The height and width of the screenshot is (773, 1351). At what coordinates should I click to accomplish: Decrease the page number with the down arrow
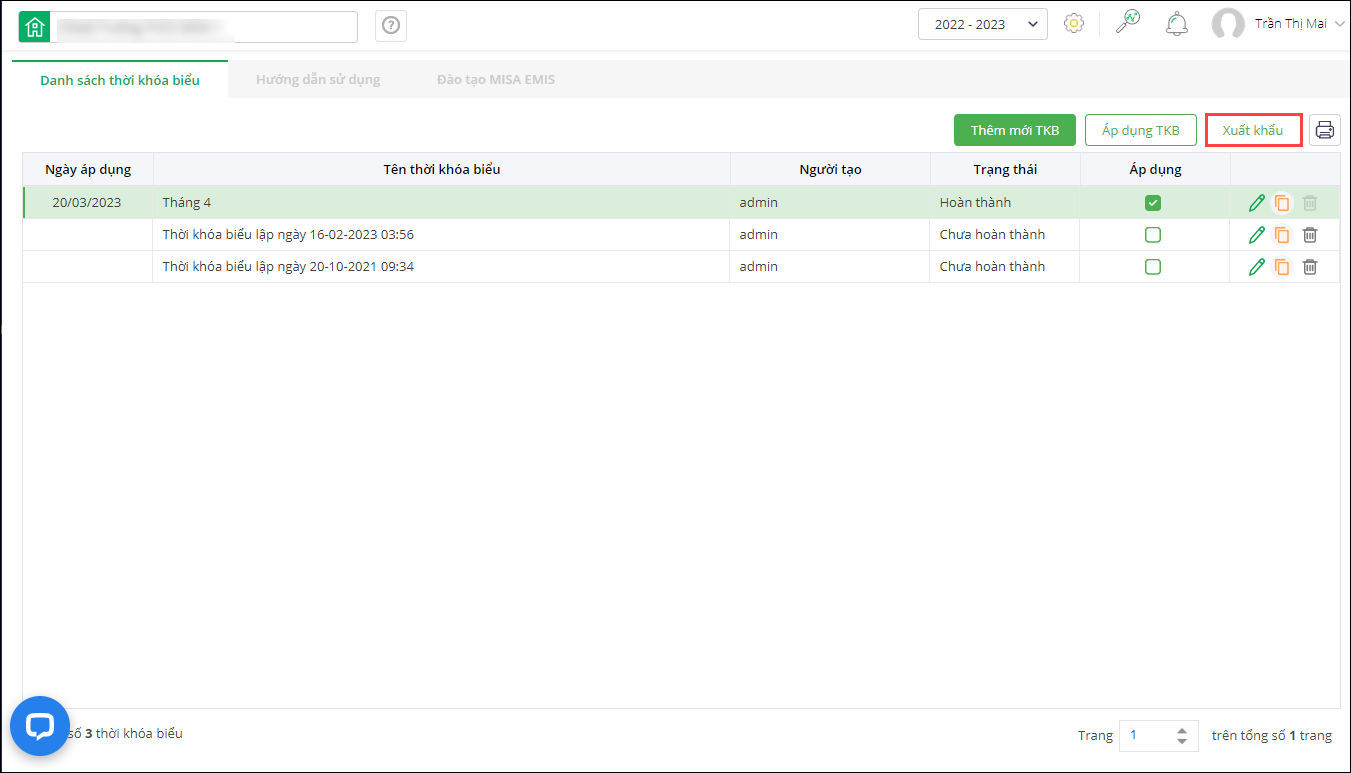coord(1182,741)
